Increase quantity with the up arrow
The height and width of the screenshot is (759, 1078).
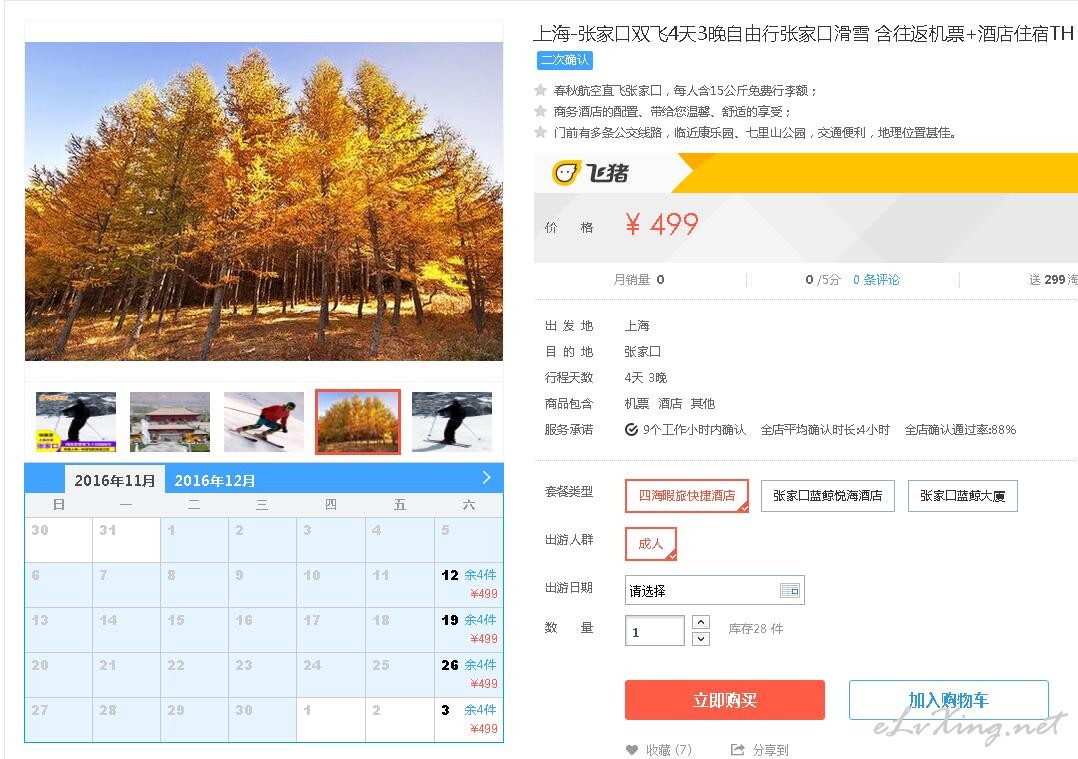[x=700, y=622]
